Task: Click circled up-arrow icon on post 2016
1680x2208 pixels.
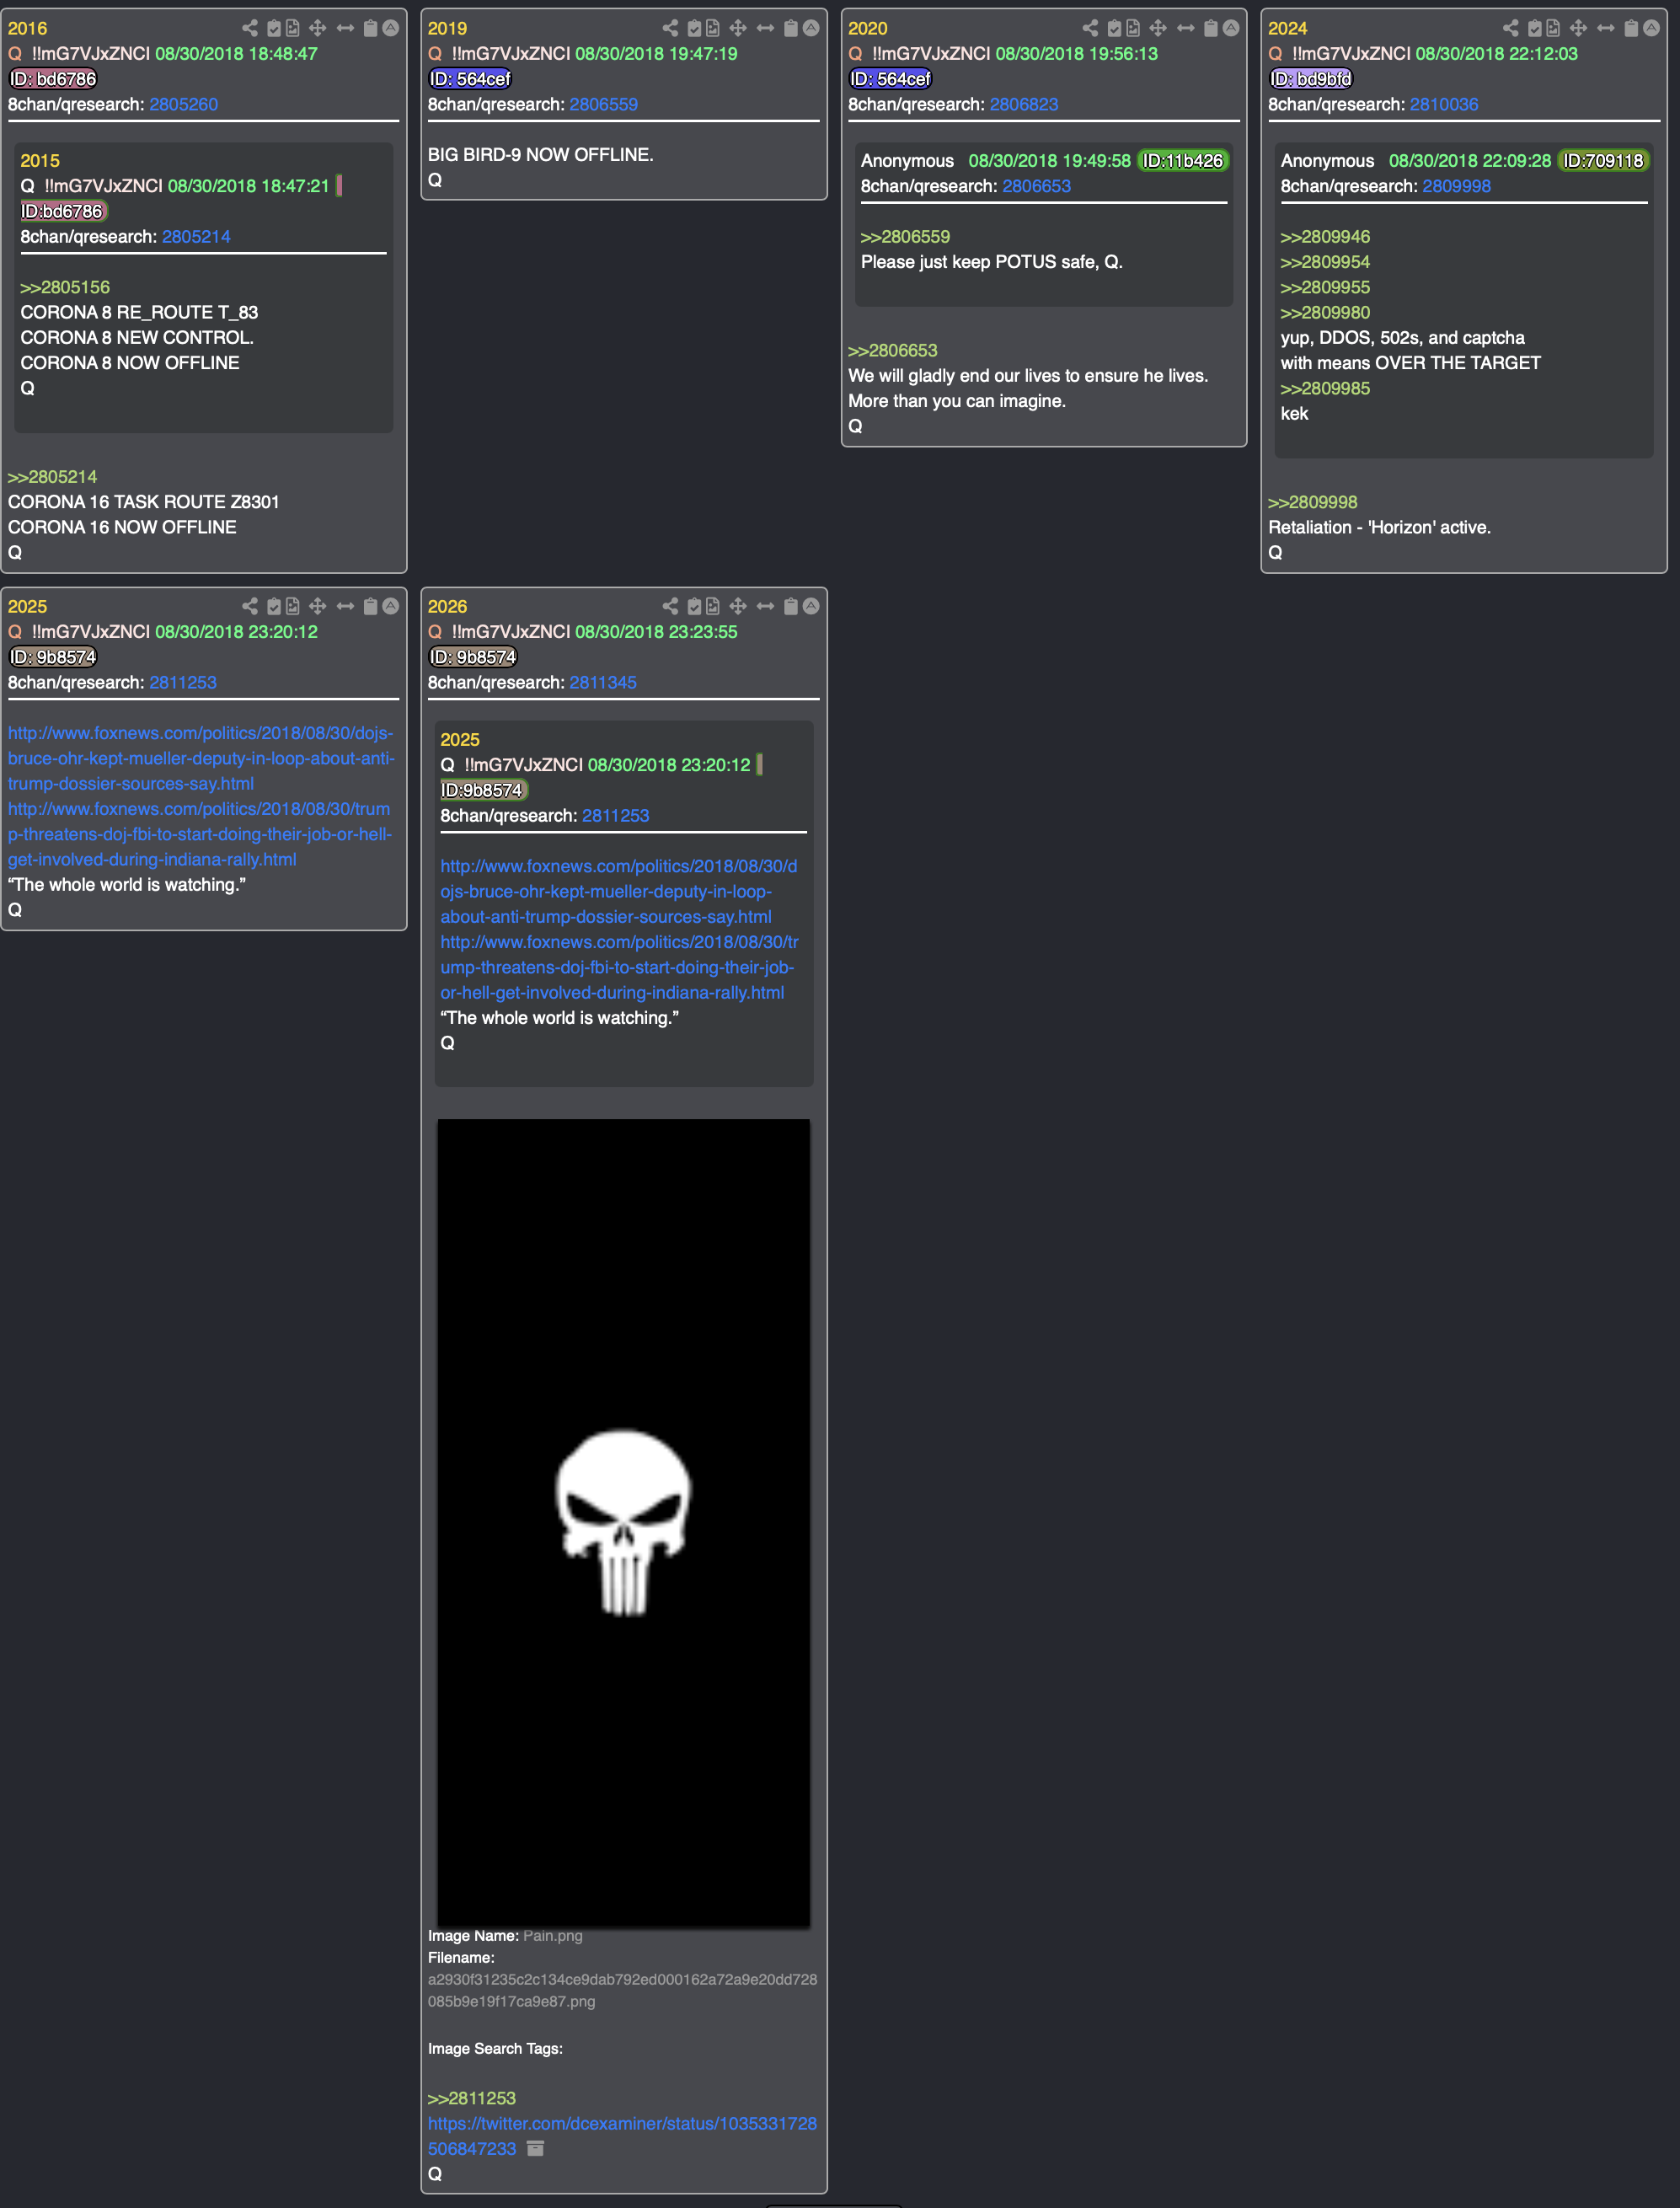Action: pyautogui.click(x=391, y=28)
